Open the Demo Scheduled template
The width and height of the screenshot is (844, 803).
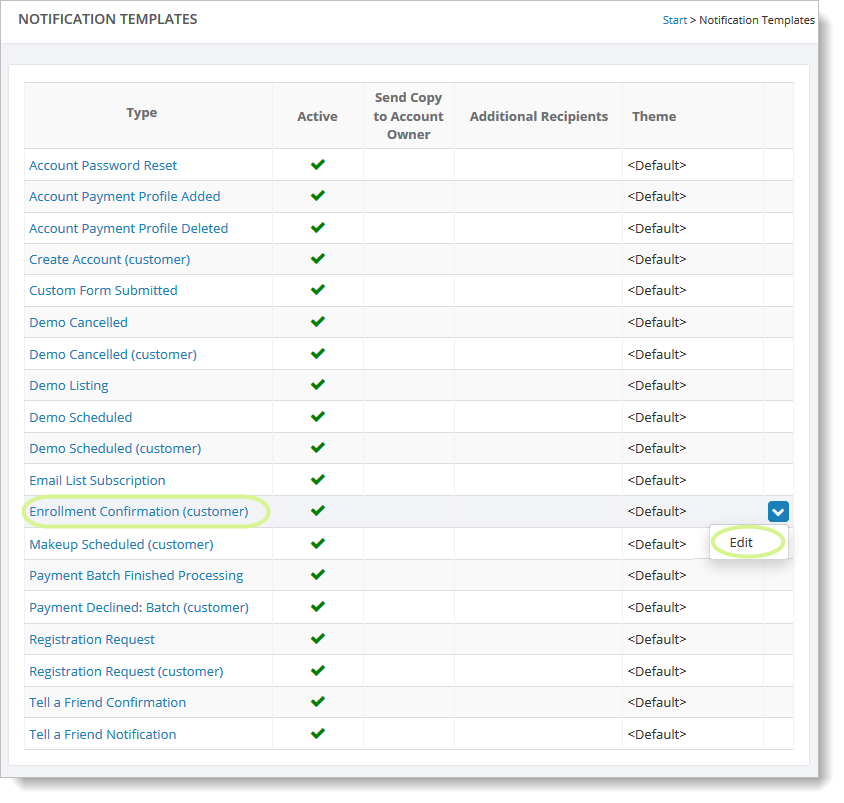tap(80, 417)
